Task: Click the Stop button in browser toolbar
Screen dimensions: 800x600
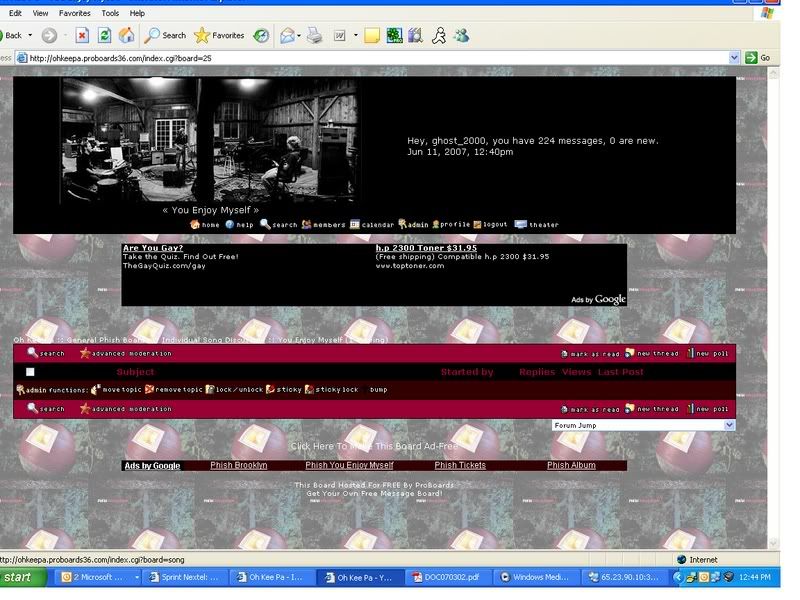Action: click(82, 35)
